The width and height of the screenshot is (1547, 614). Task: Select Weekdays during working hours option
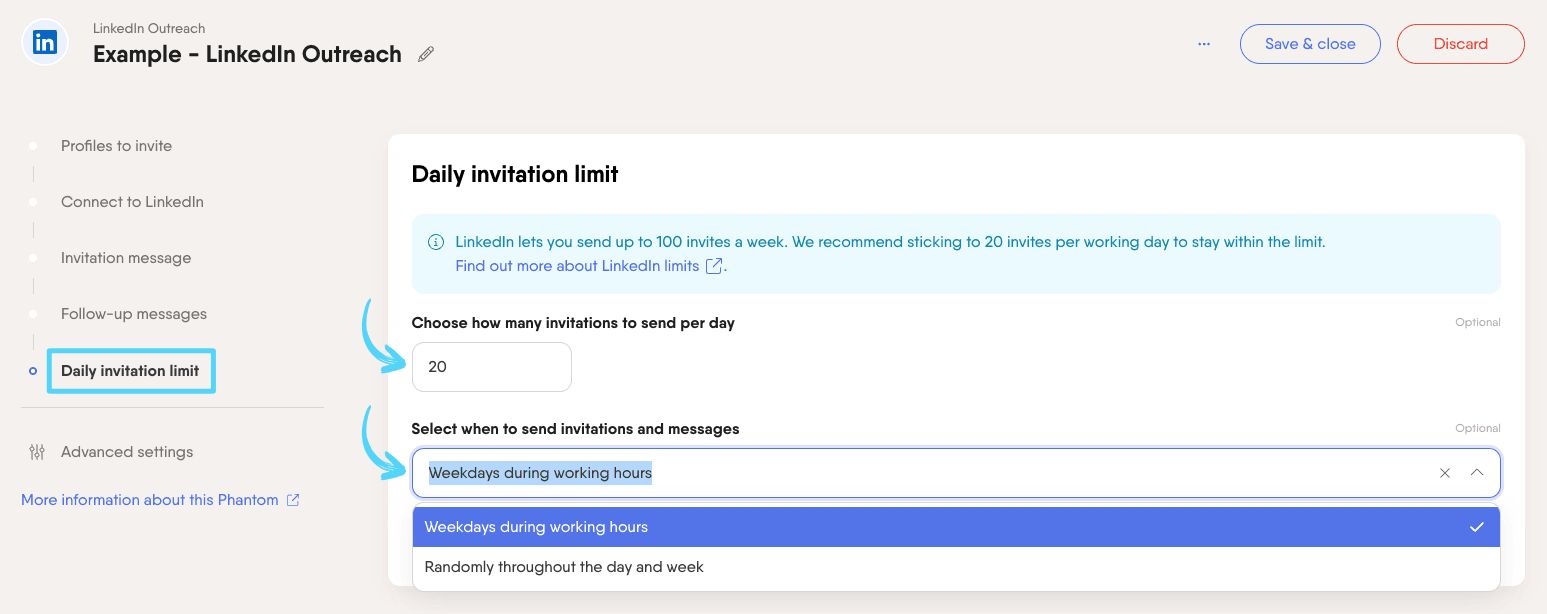coord(956,527)
